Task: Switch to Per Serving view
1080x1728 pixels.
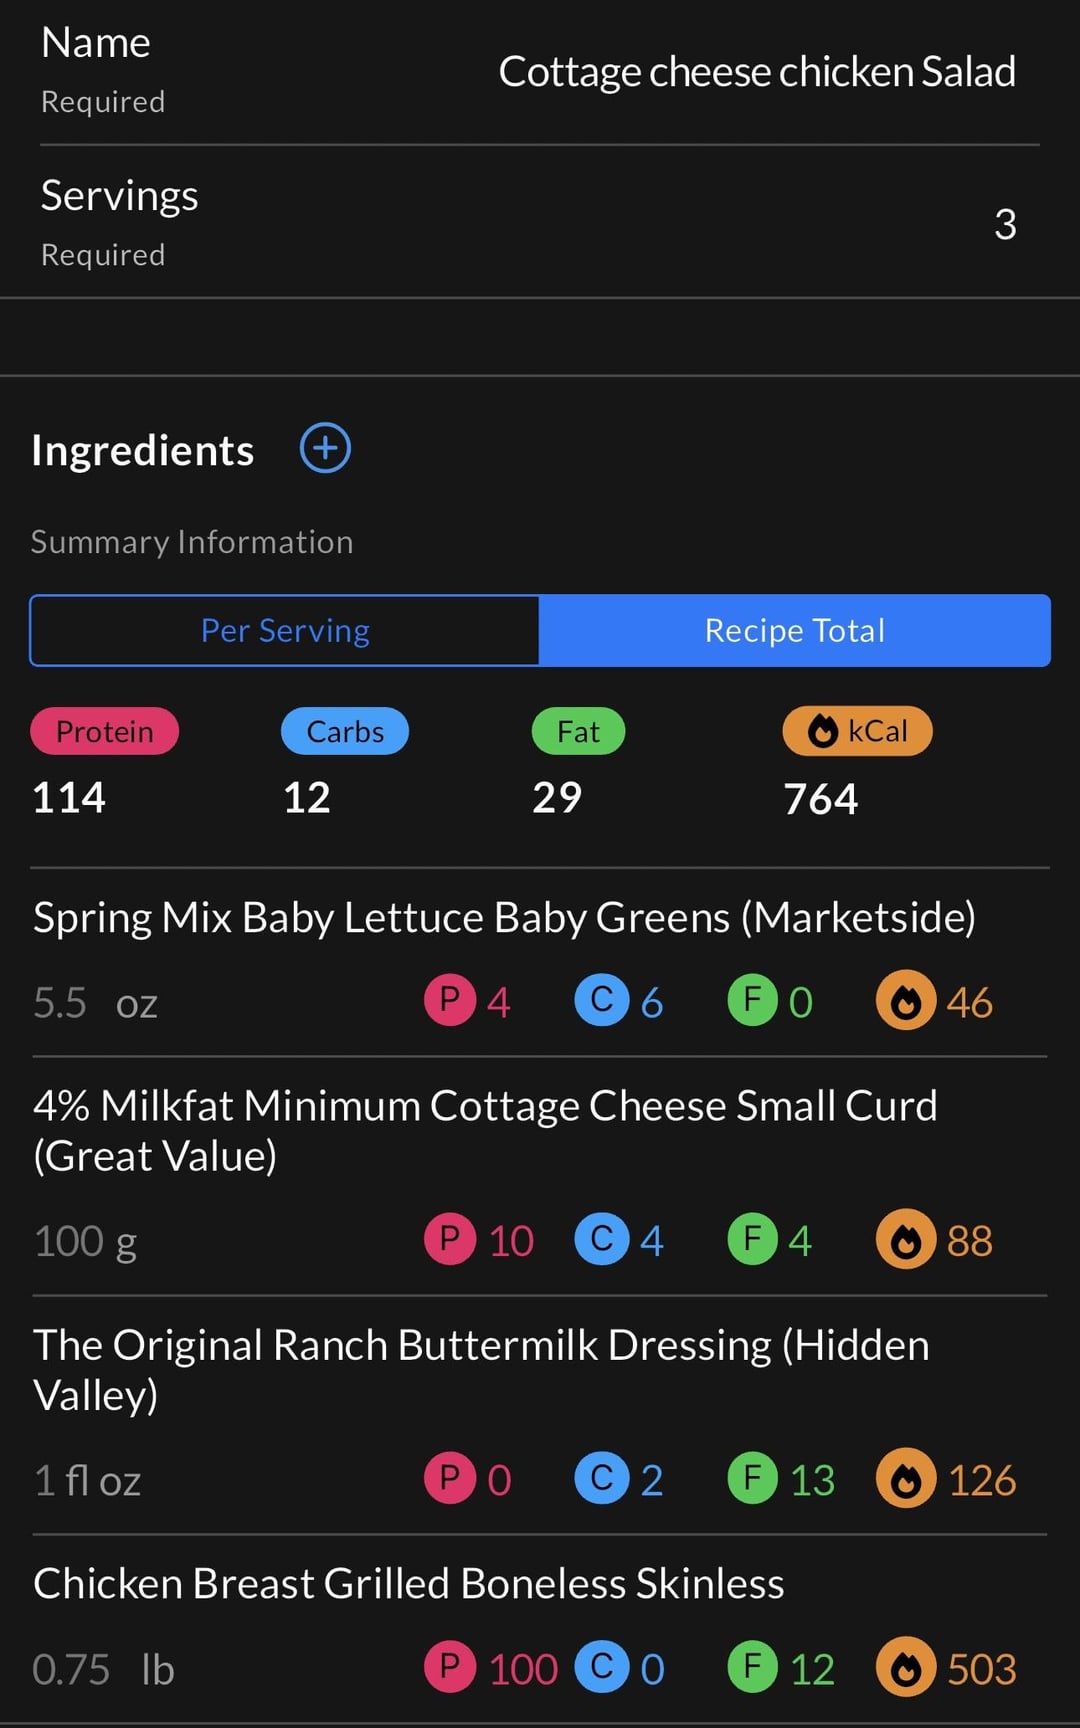Action: [285, 631]
